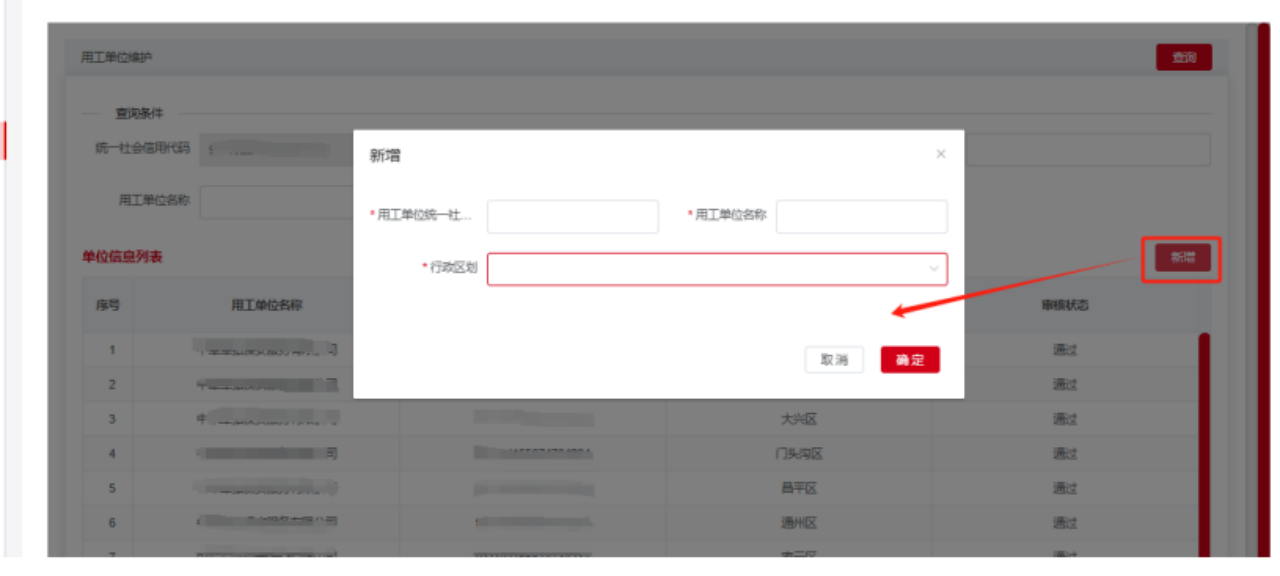Viewport: 1280px width, 576px height.
Task: Select the 昌平区 cell in row 5
Action: 799,488
